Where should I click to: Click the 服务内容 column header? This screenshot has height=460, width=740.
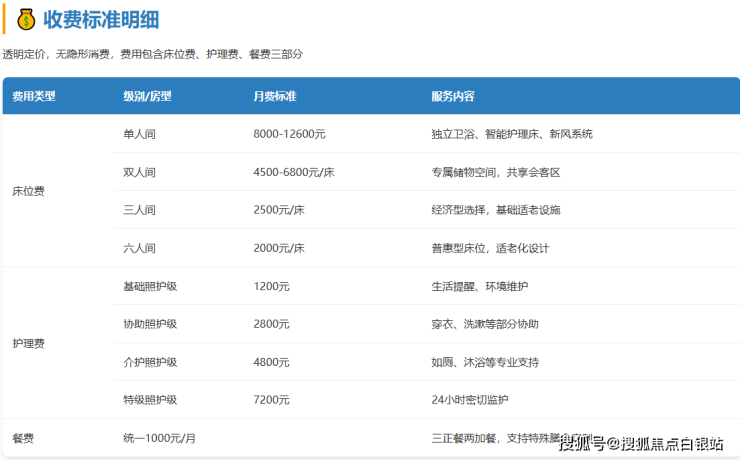click(452, 97)
